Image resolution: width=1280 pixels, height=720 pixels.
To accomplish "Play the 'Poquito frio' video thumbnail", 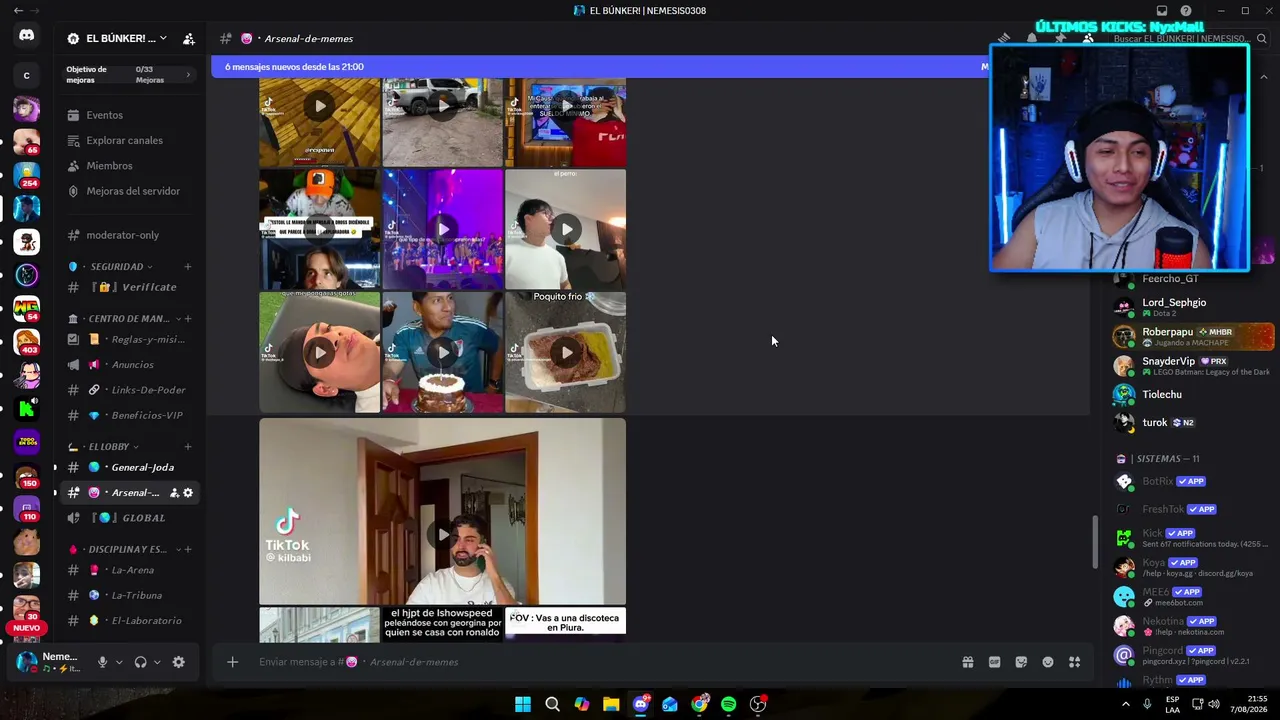I will [566, 352].
